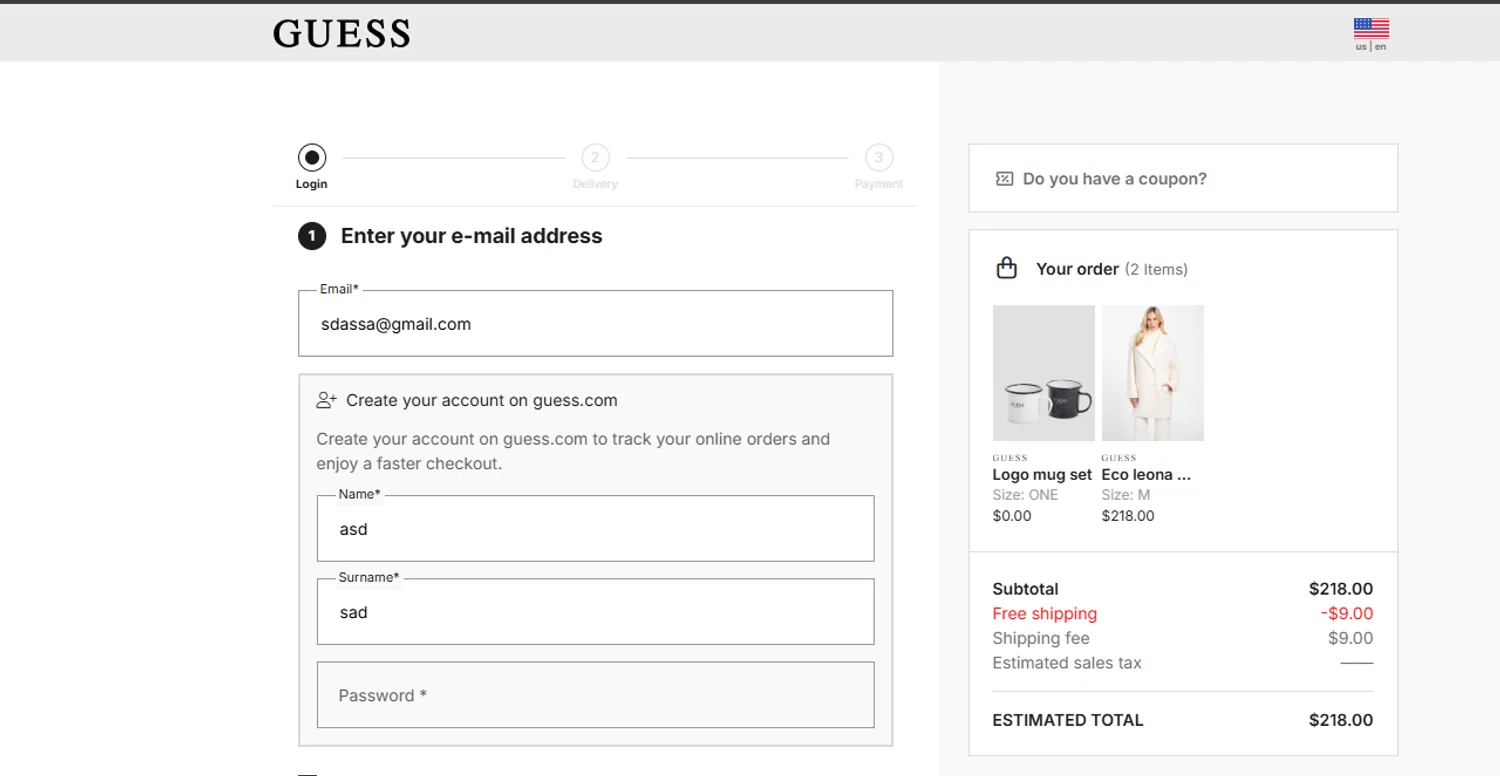Switch to the Payment step label

coord(878,184)
